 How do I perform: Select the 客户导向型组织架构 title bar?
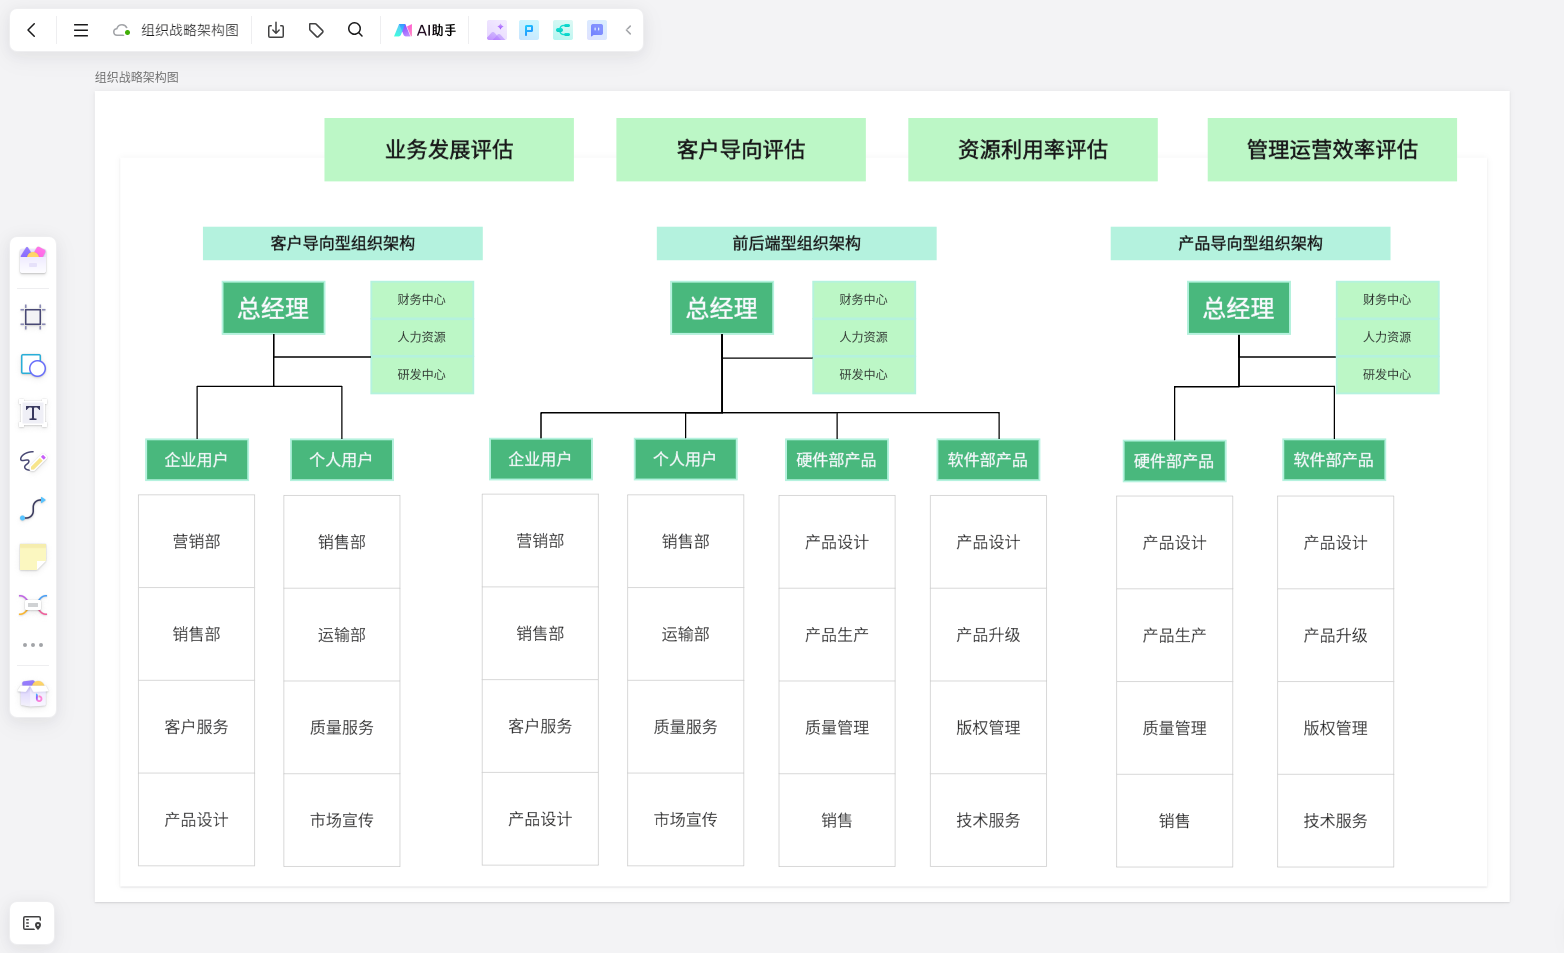click(343, 243)
